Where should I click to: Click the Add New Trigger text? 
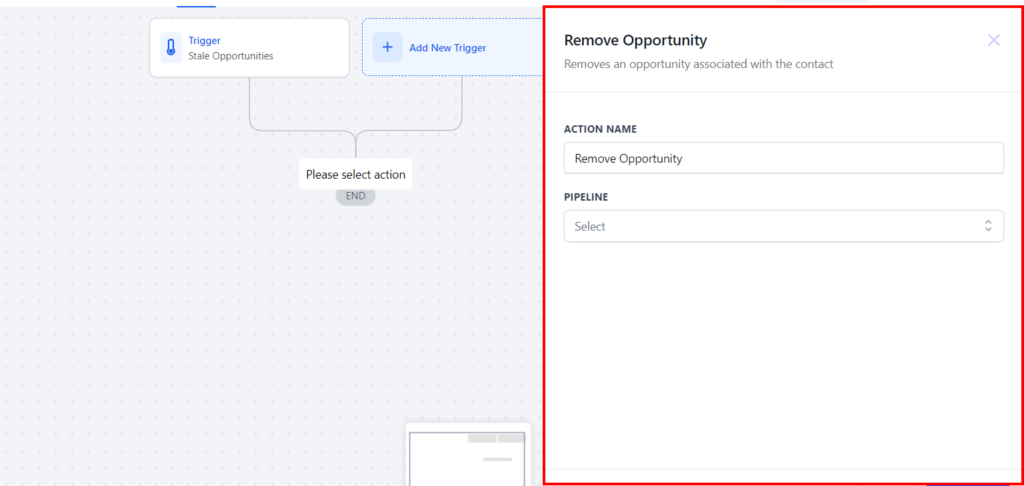click(x=447, y=48)
